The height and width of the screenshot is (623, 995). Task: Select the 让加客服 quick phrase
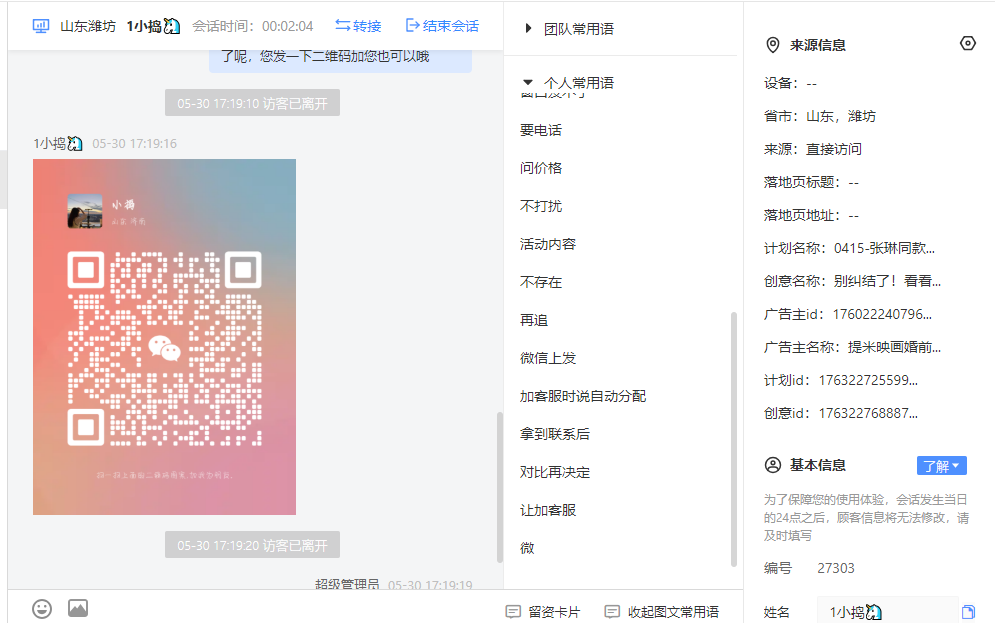[548, 511]
